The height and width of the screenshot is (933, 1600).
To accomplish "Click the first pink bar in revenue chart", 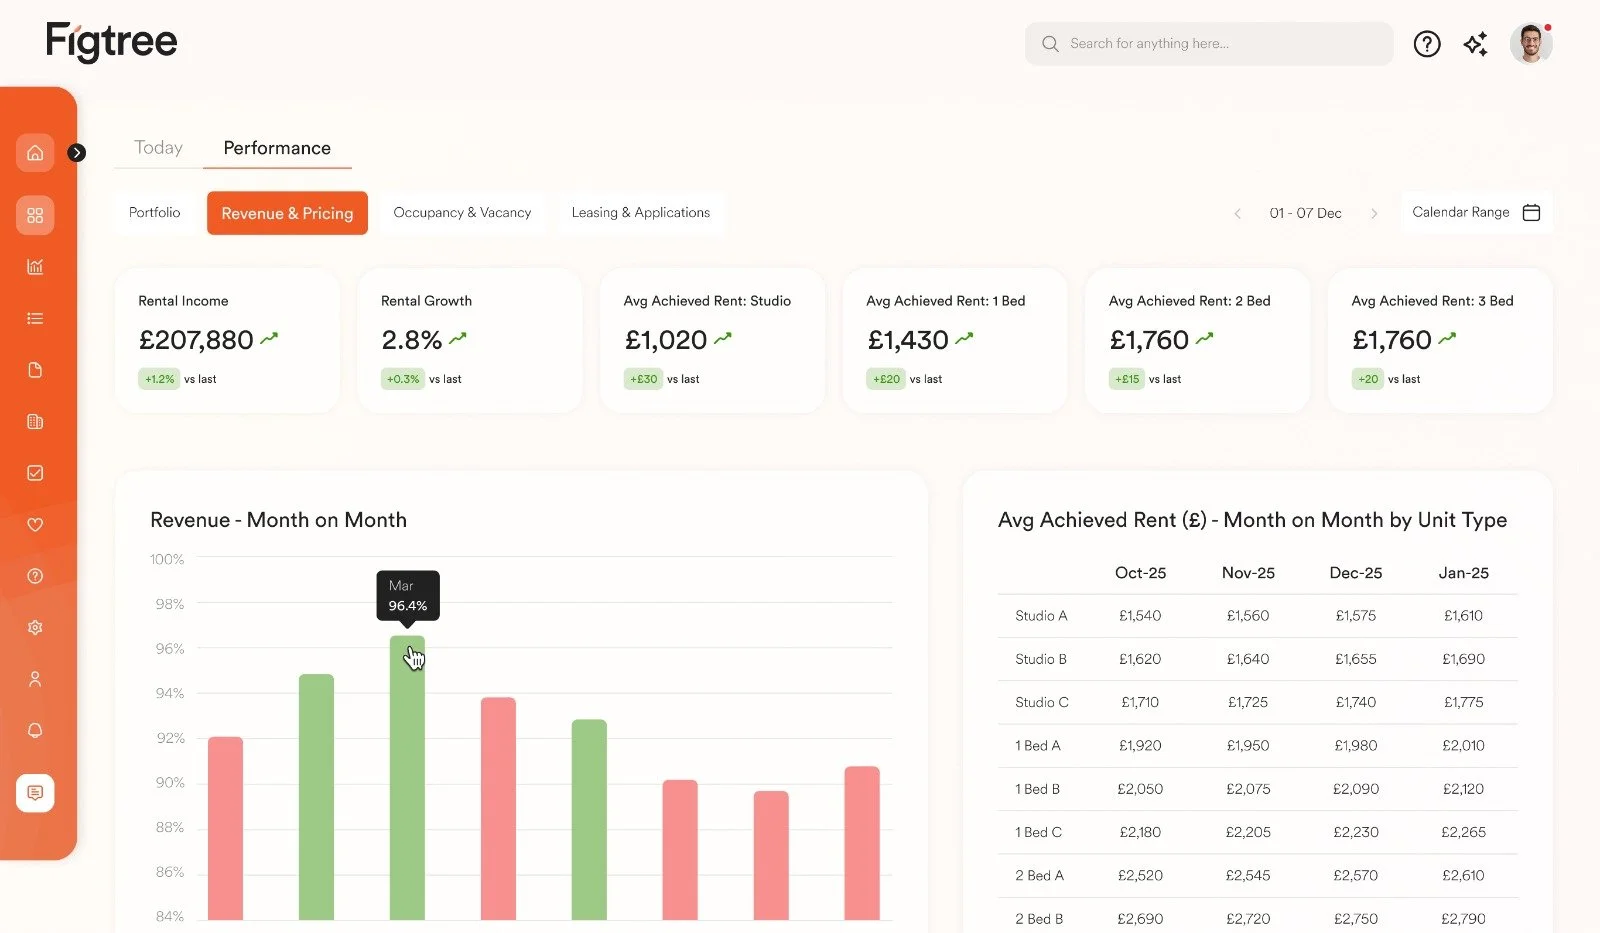I will click(x=225, y=828).
